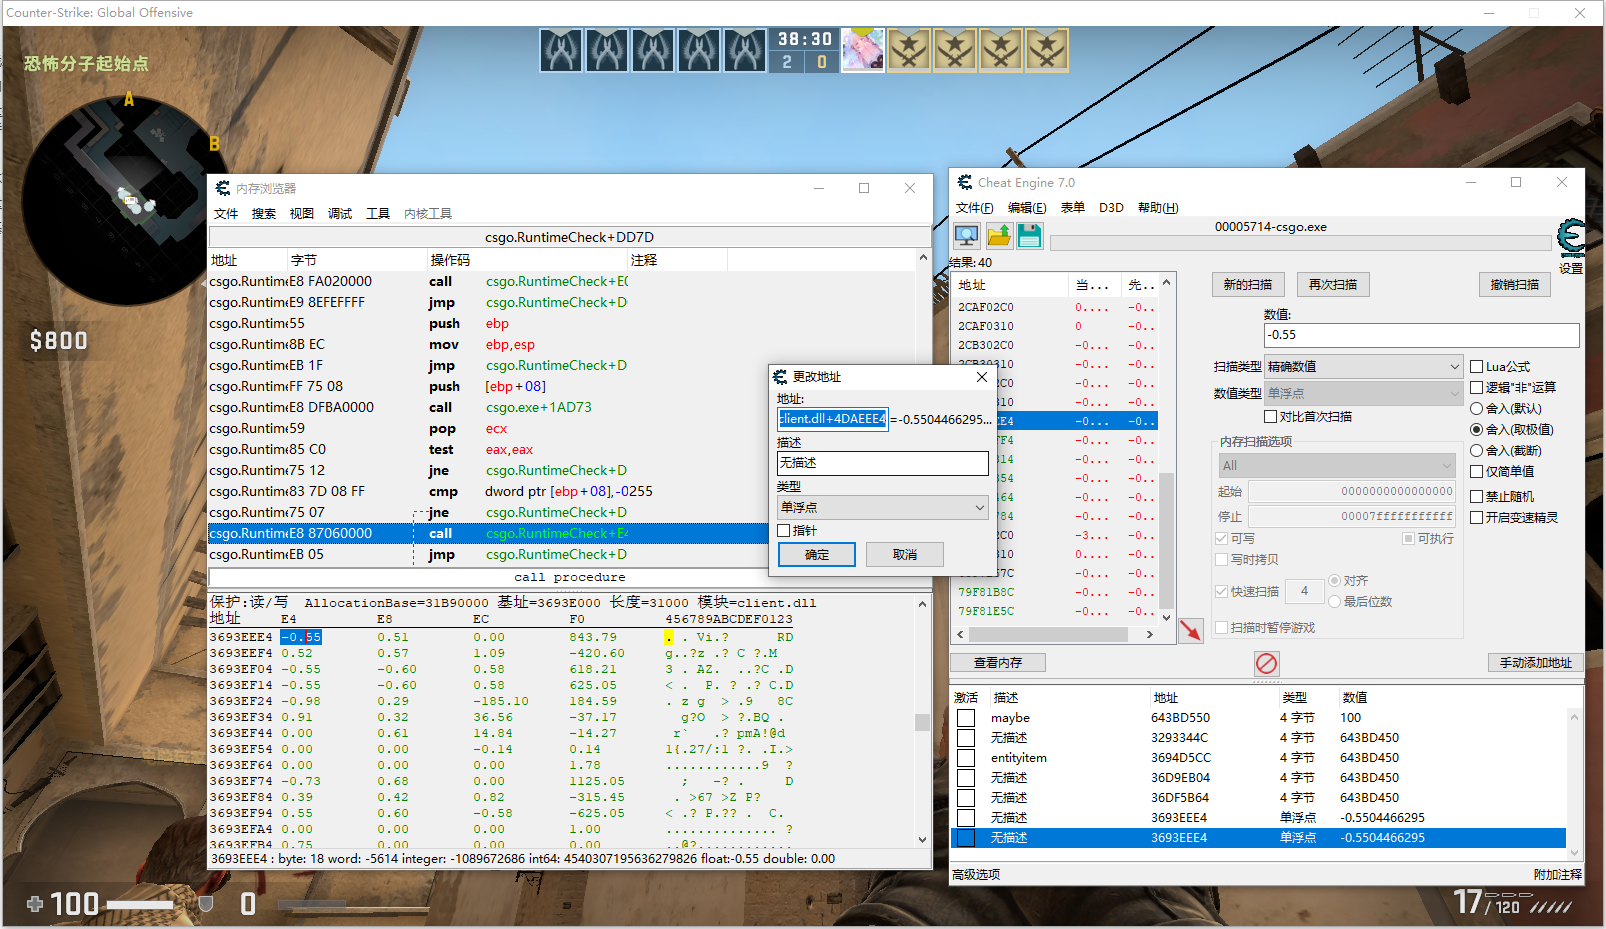This screenshot has height=929, width=1606.
Task: Click the open file folder icon
Action: (998, 236)
